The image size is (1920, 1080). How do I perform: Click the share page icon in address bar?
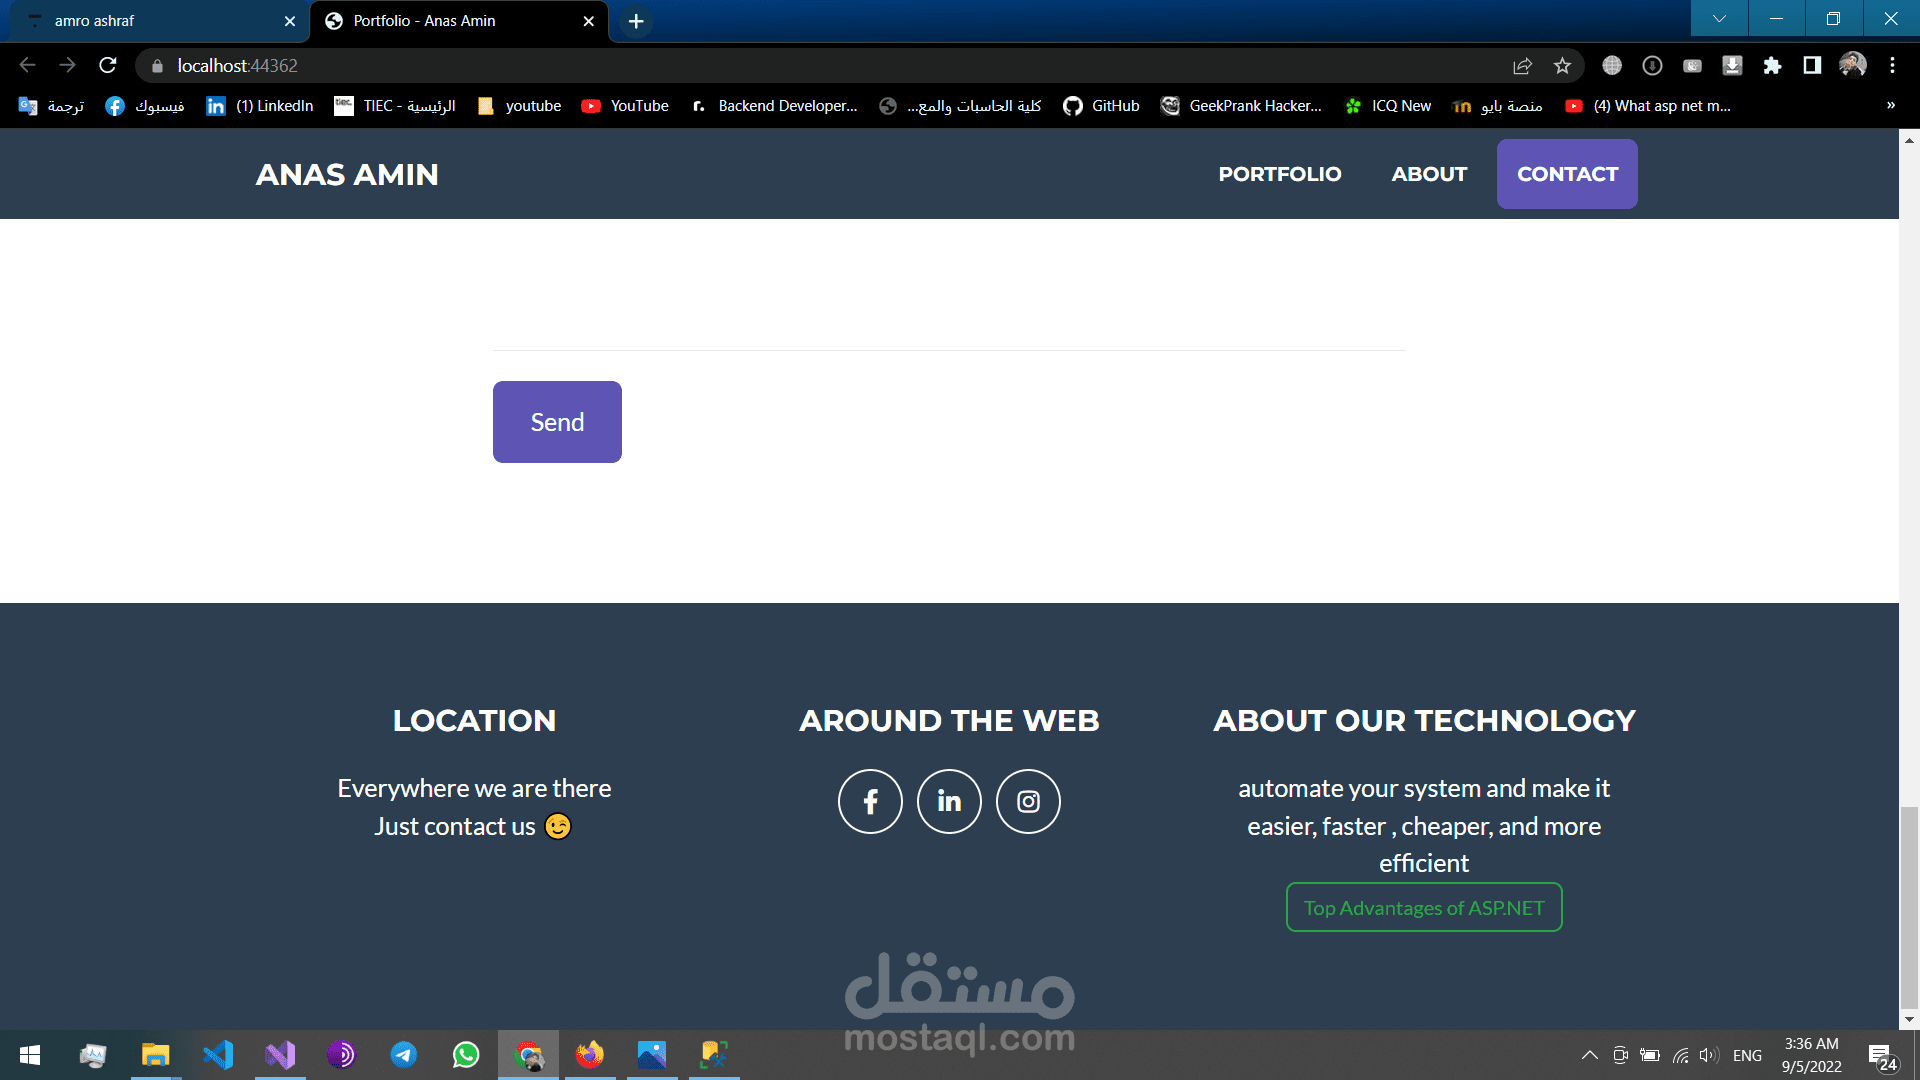point(1522,65)
